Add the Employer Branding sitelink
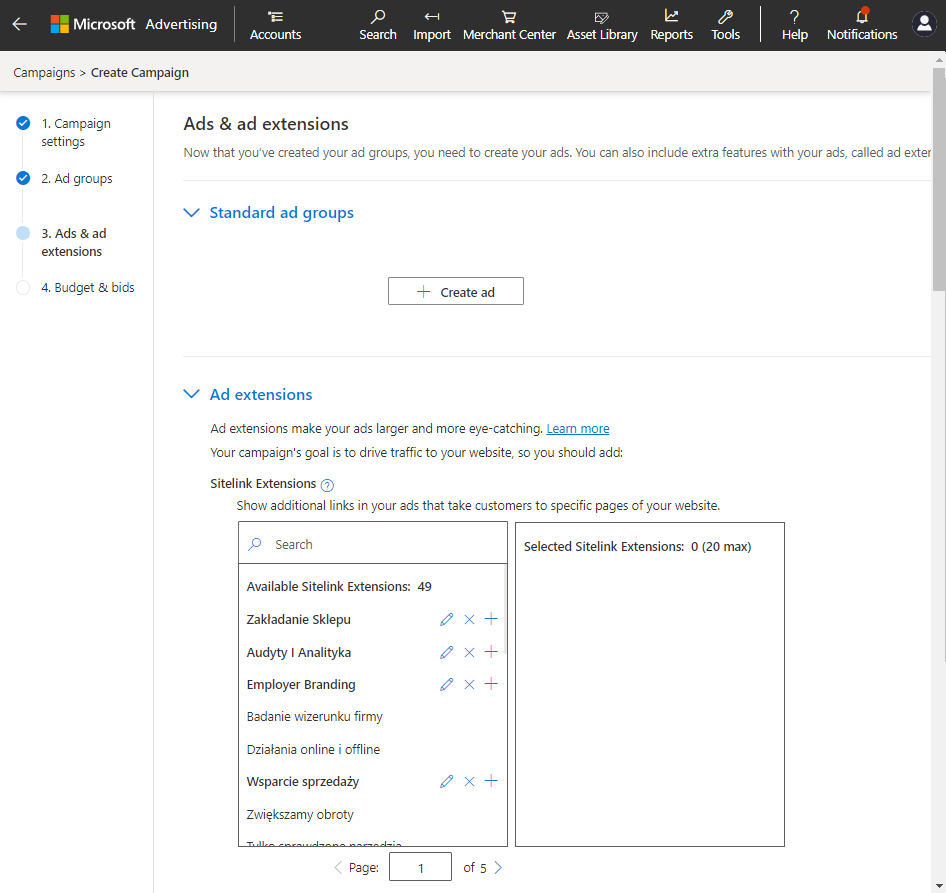Image resolution: width=946 pixels, height=893 pixels. (491, 685)
